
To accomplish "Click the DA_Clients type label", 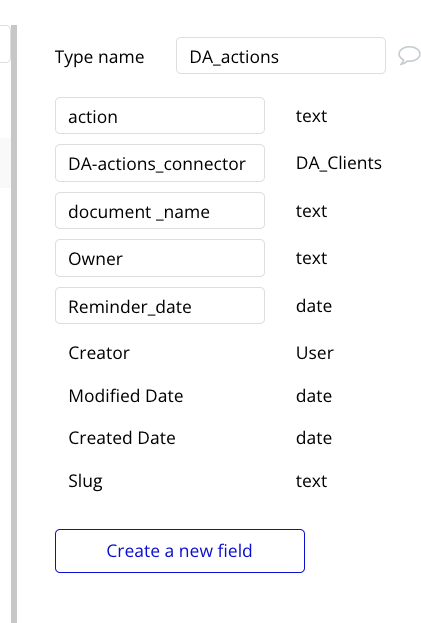I will pyautogui.click(x=339, y=163).
